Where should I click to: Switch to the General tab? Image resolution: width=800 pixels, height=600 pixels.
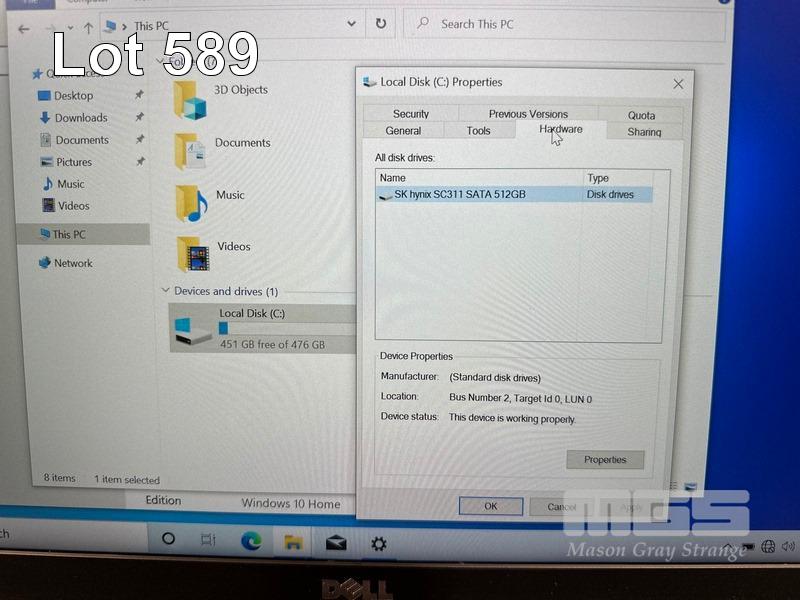click(x=403, y=131)
